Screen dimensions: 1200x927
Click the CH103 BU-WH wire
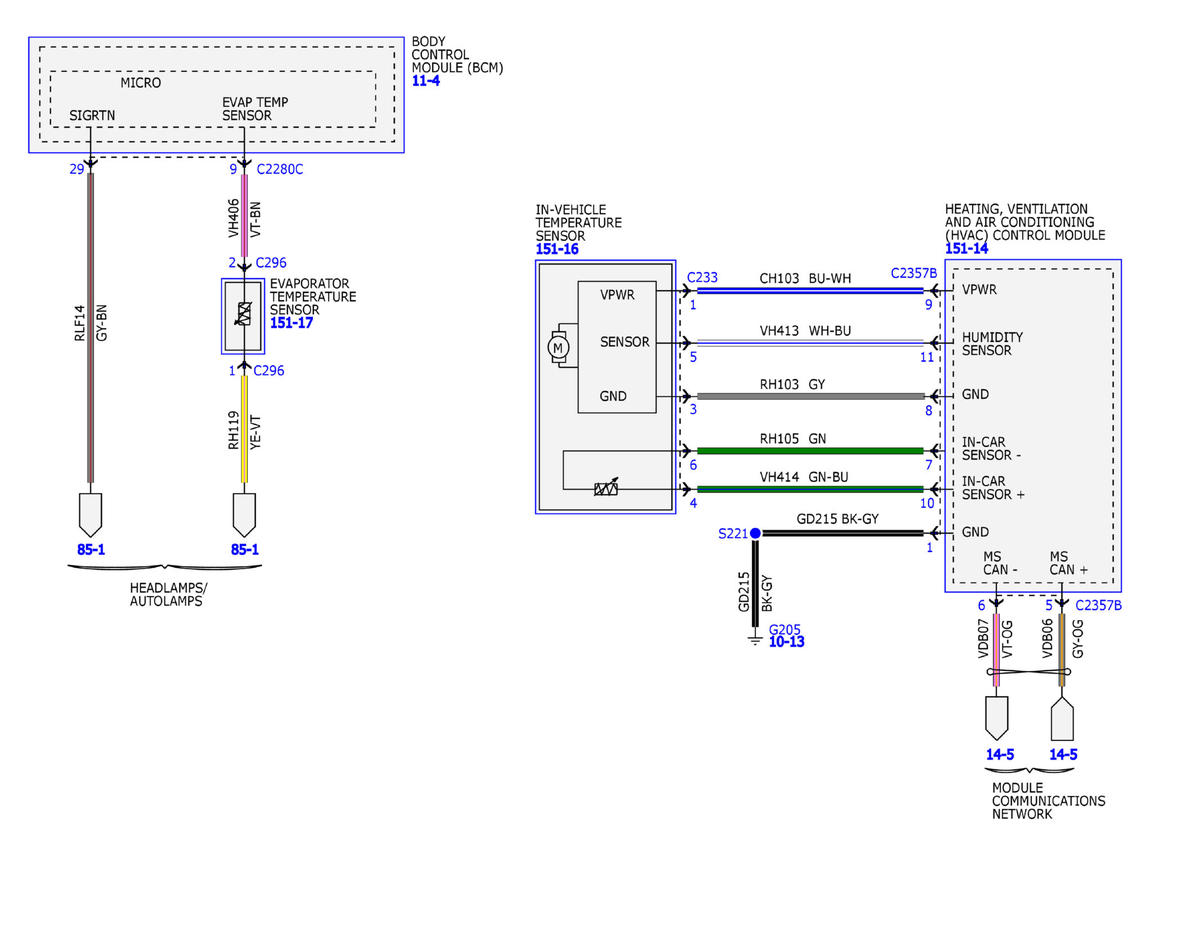tap(810, 291)
